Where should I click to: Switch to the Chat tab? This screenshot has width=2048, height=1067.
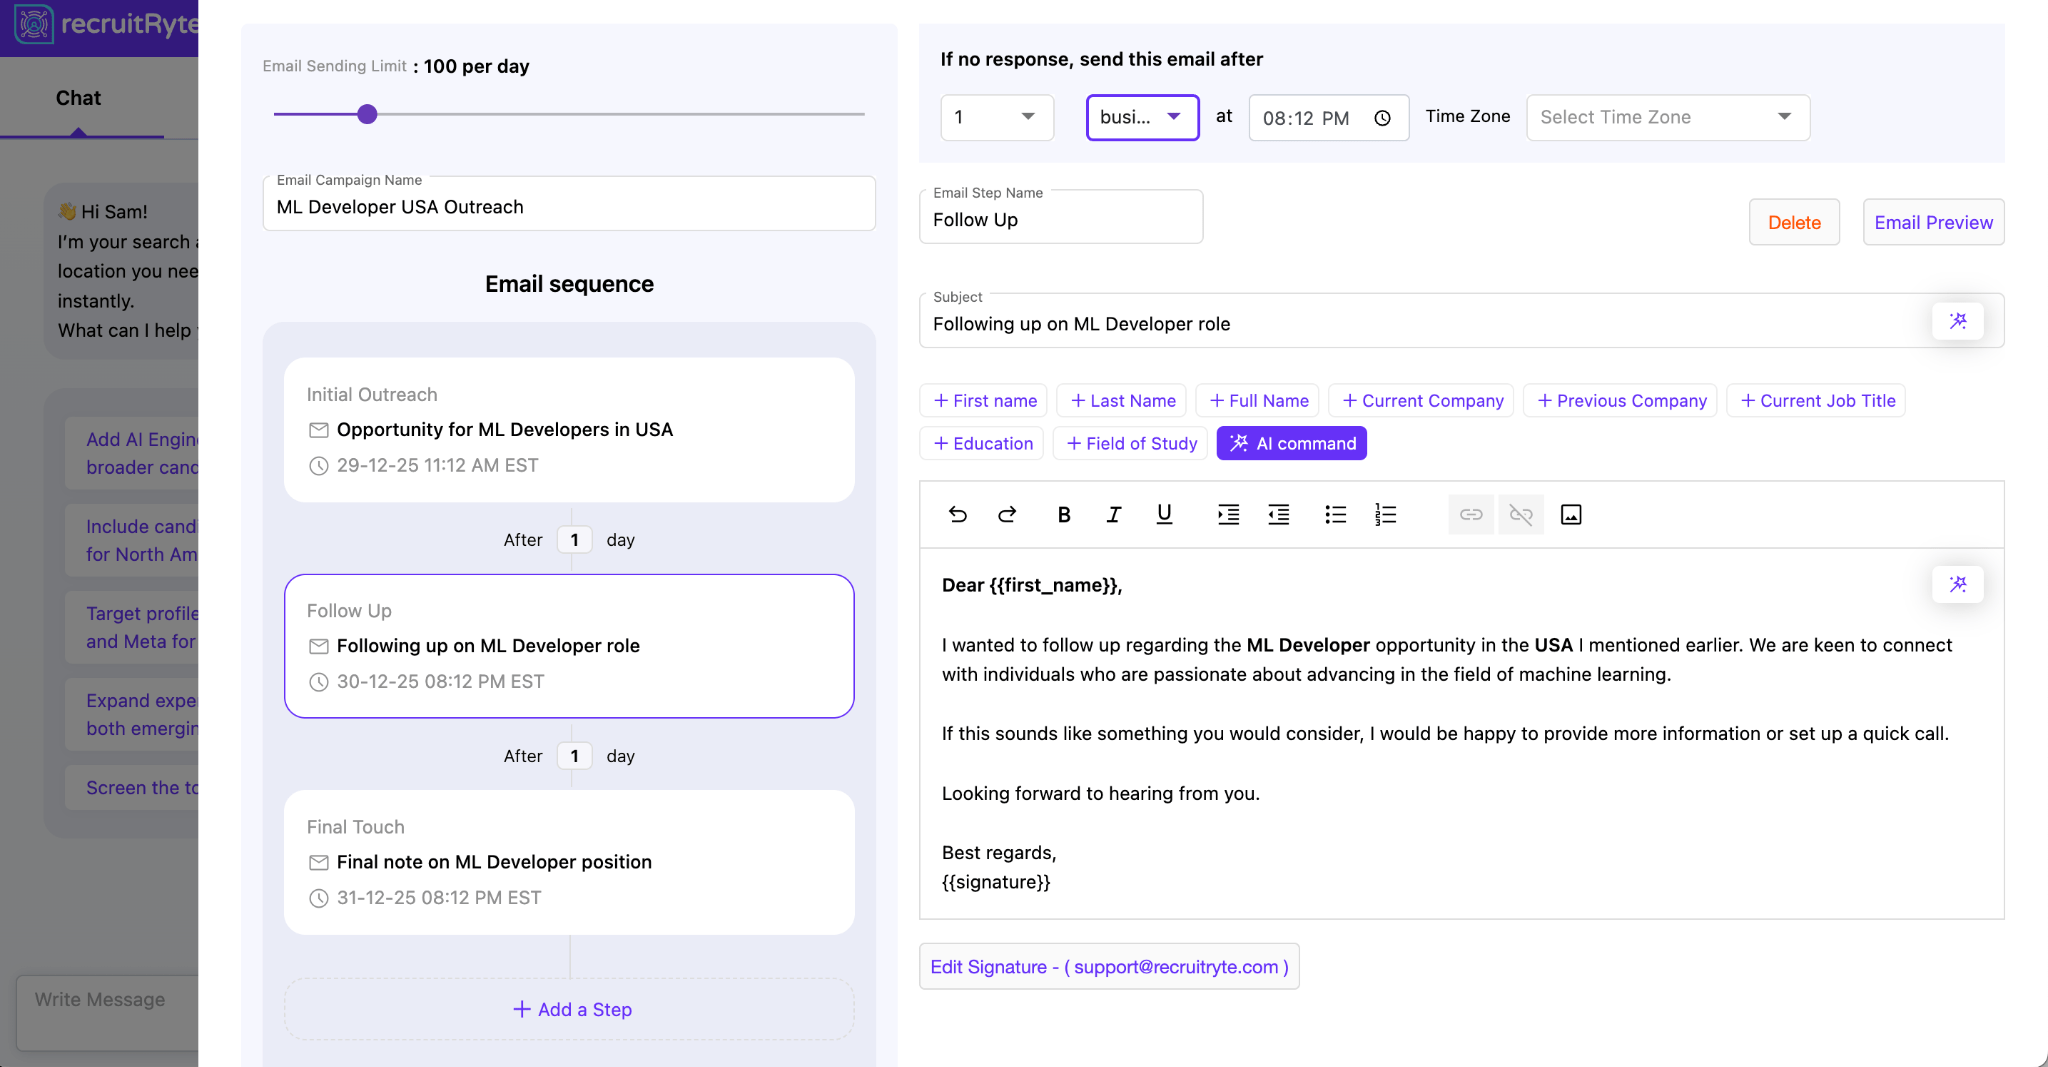coord(78,97)
